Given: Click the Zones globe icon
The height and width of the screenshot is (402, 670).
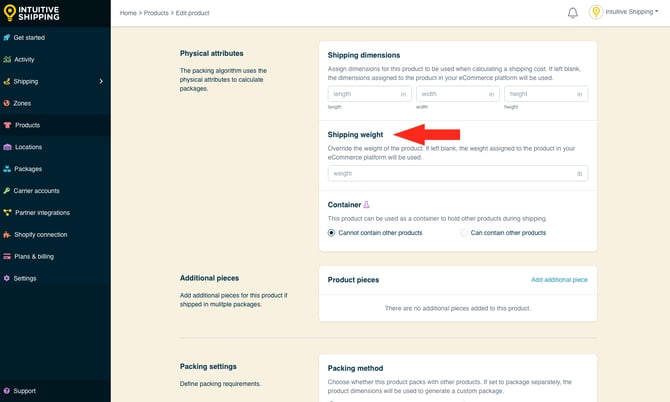Looking at the screenshot, I should (7, 103).
